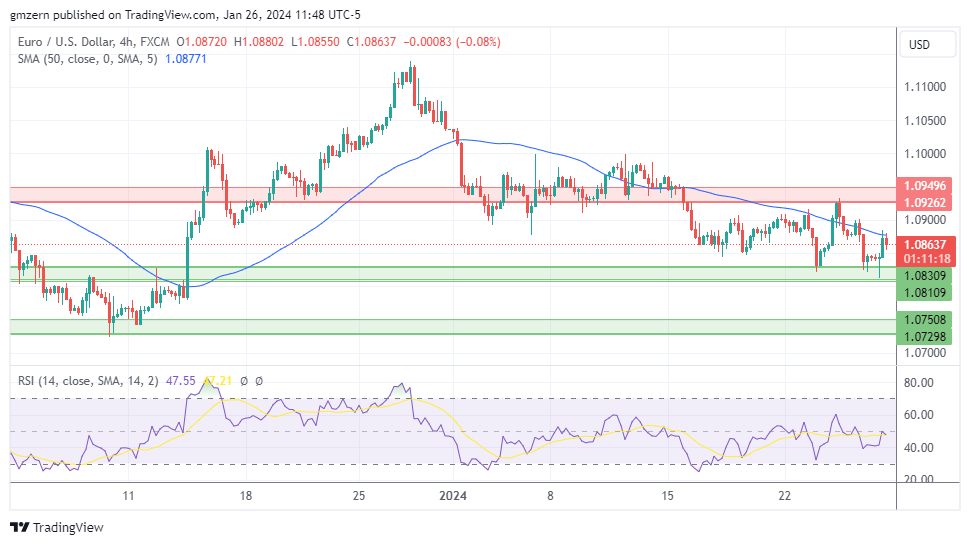970x545 pixels.
Task: Click the support price label 1.07508
Action: (925, 320)
